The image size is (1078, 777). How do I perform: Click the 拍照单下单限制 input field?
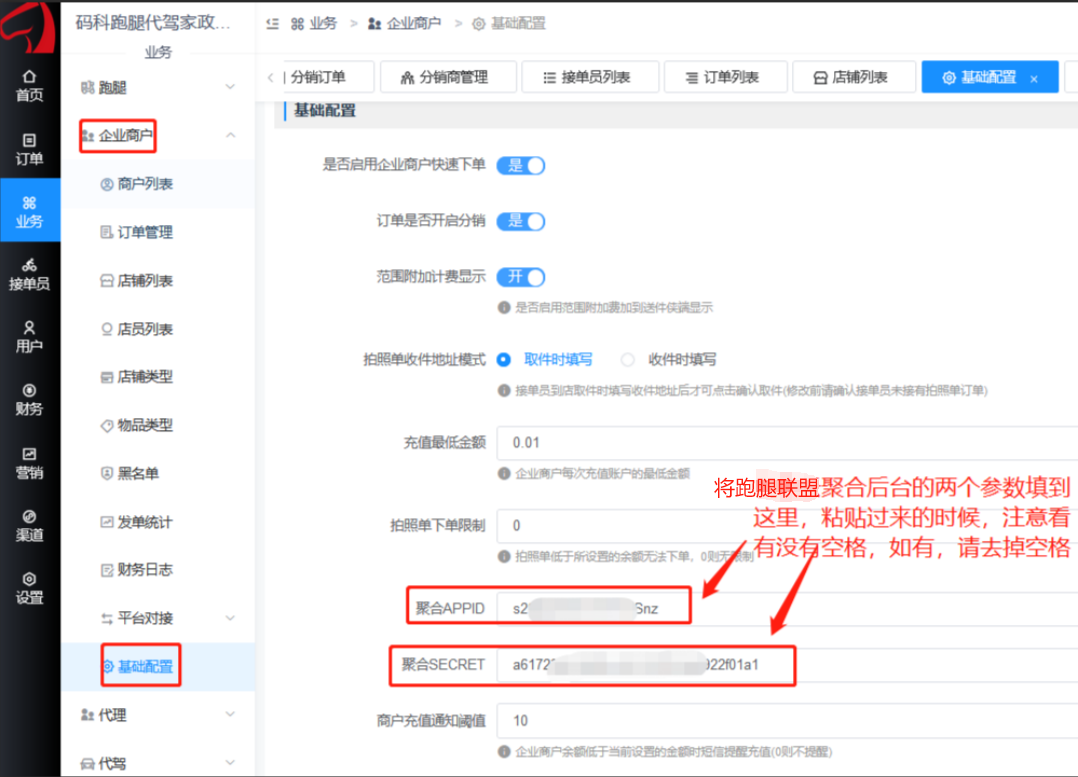click(x=787, y=526)
